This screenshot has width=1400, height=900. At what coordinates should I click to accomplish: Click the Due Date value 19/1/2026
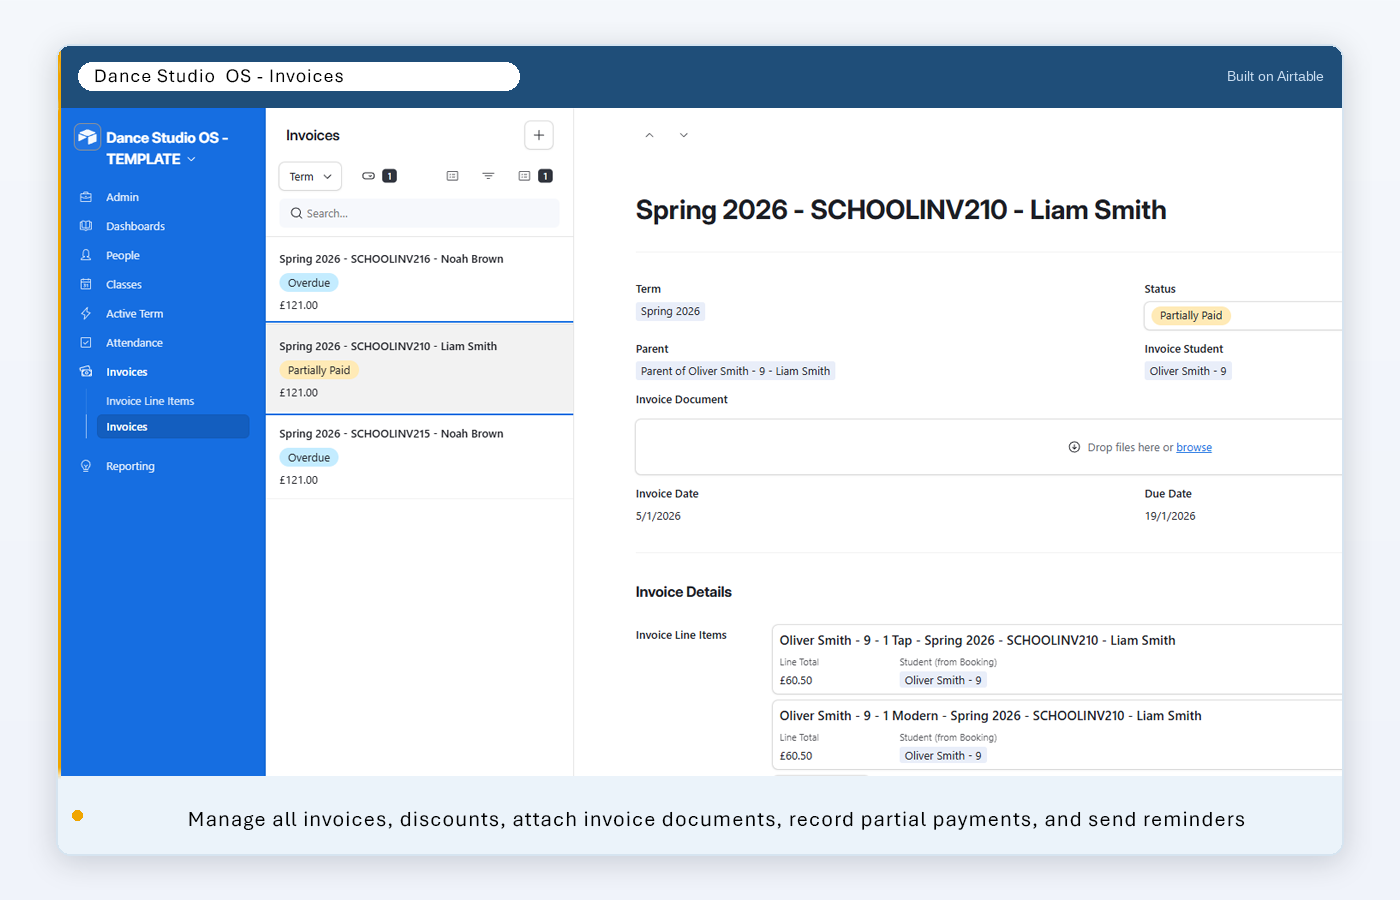coord(1170,516)
